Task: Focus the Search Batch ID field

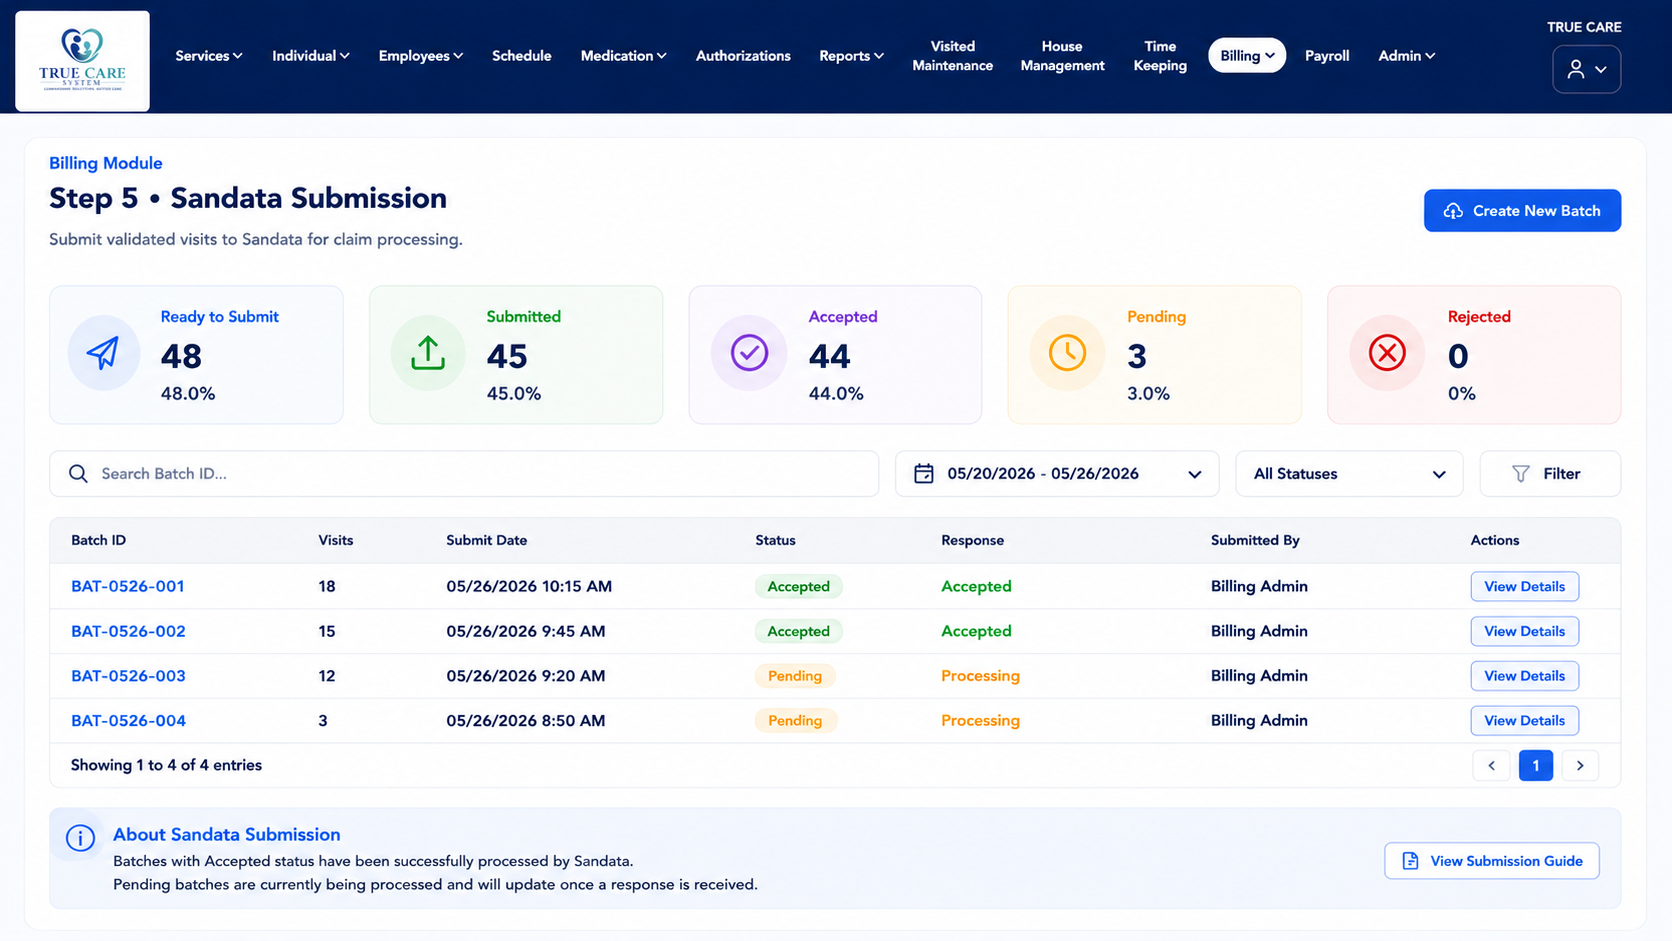Action: pos(464,474)
